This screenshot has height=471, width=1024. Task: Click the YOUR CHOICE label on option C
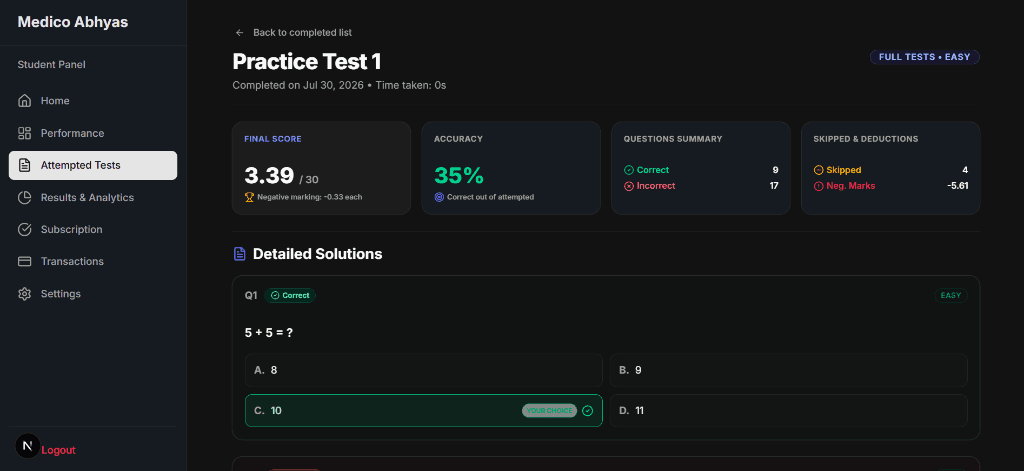tap(549, 411)
